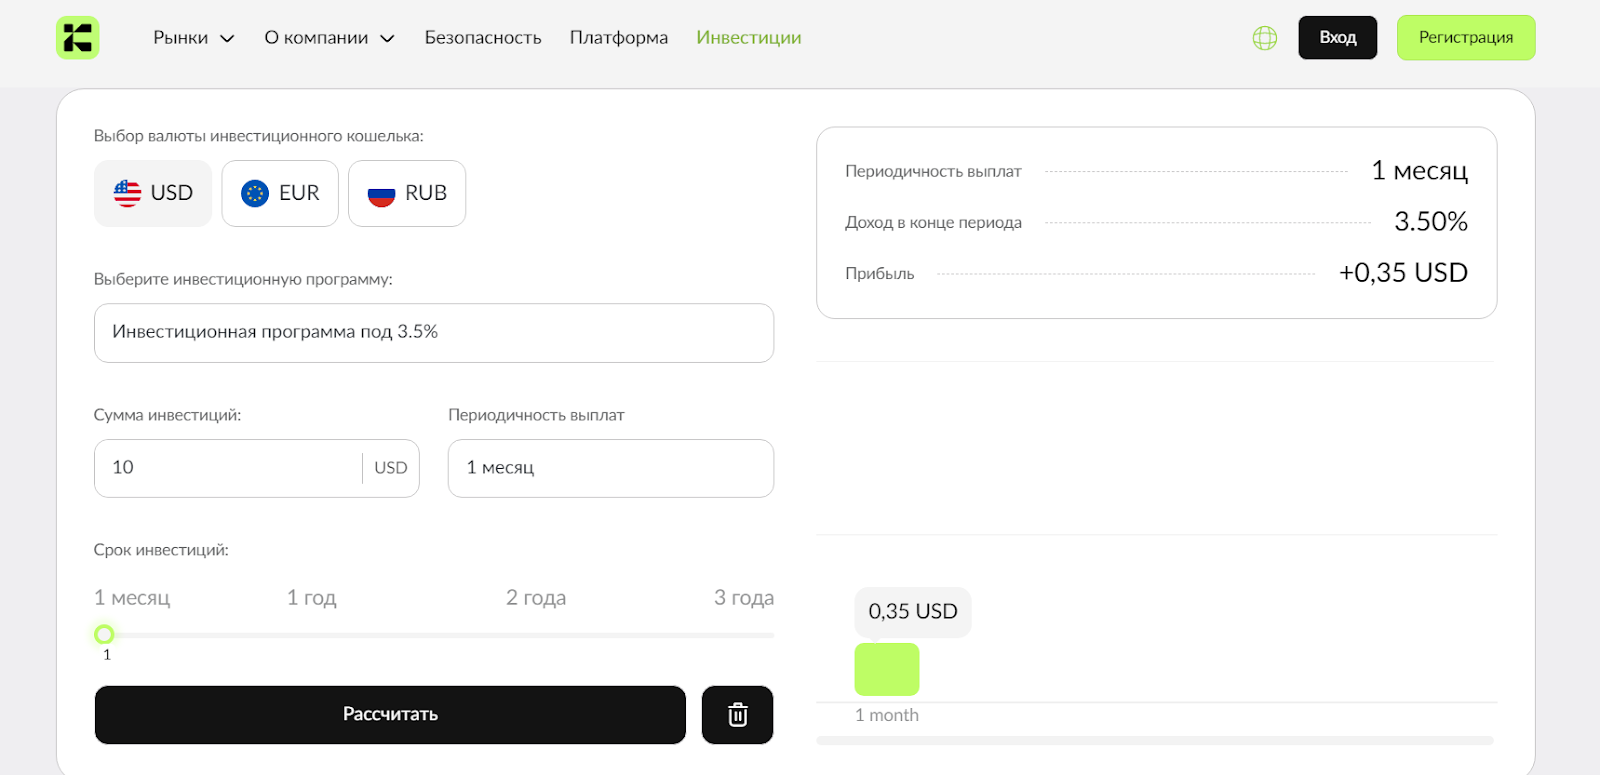The image size is (1600, 775).
Task: Open the Периодичность выплат dropdown
Action: point(610,468)
